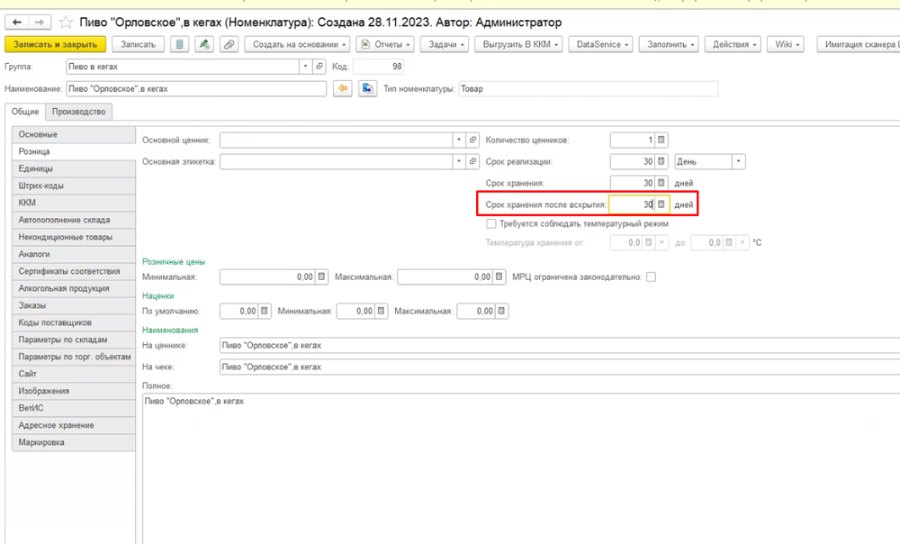
Task: Open calculator for storage temperature to
Action: [x=728, y=243]
